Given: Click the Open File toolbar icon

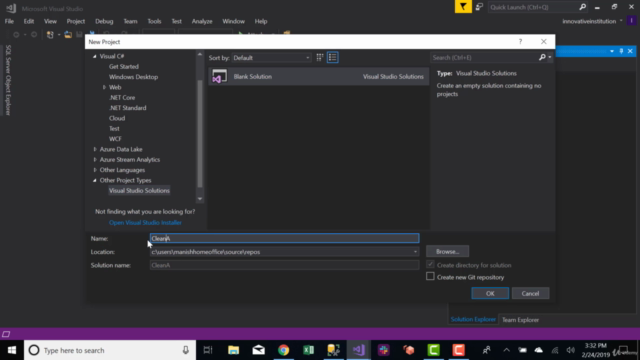Looking at the screenshot, I should click(x=68, y=35).
